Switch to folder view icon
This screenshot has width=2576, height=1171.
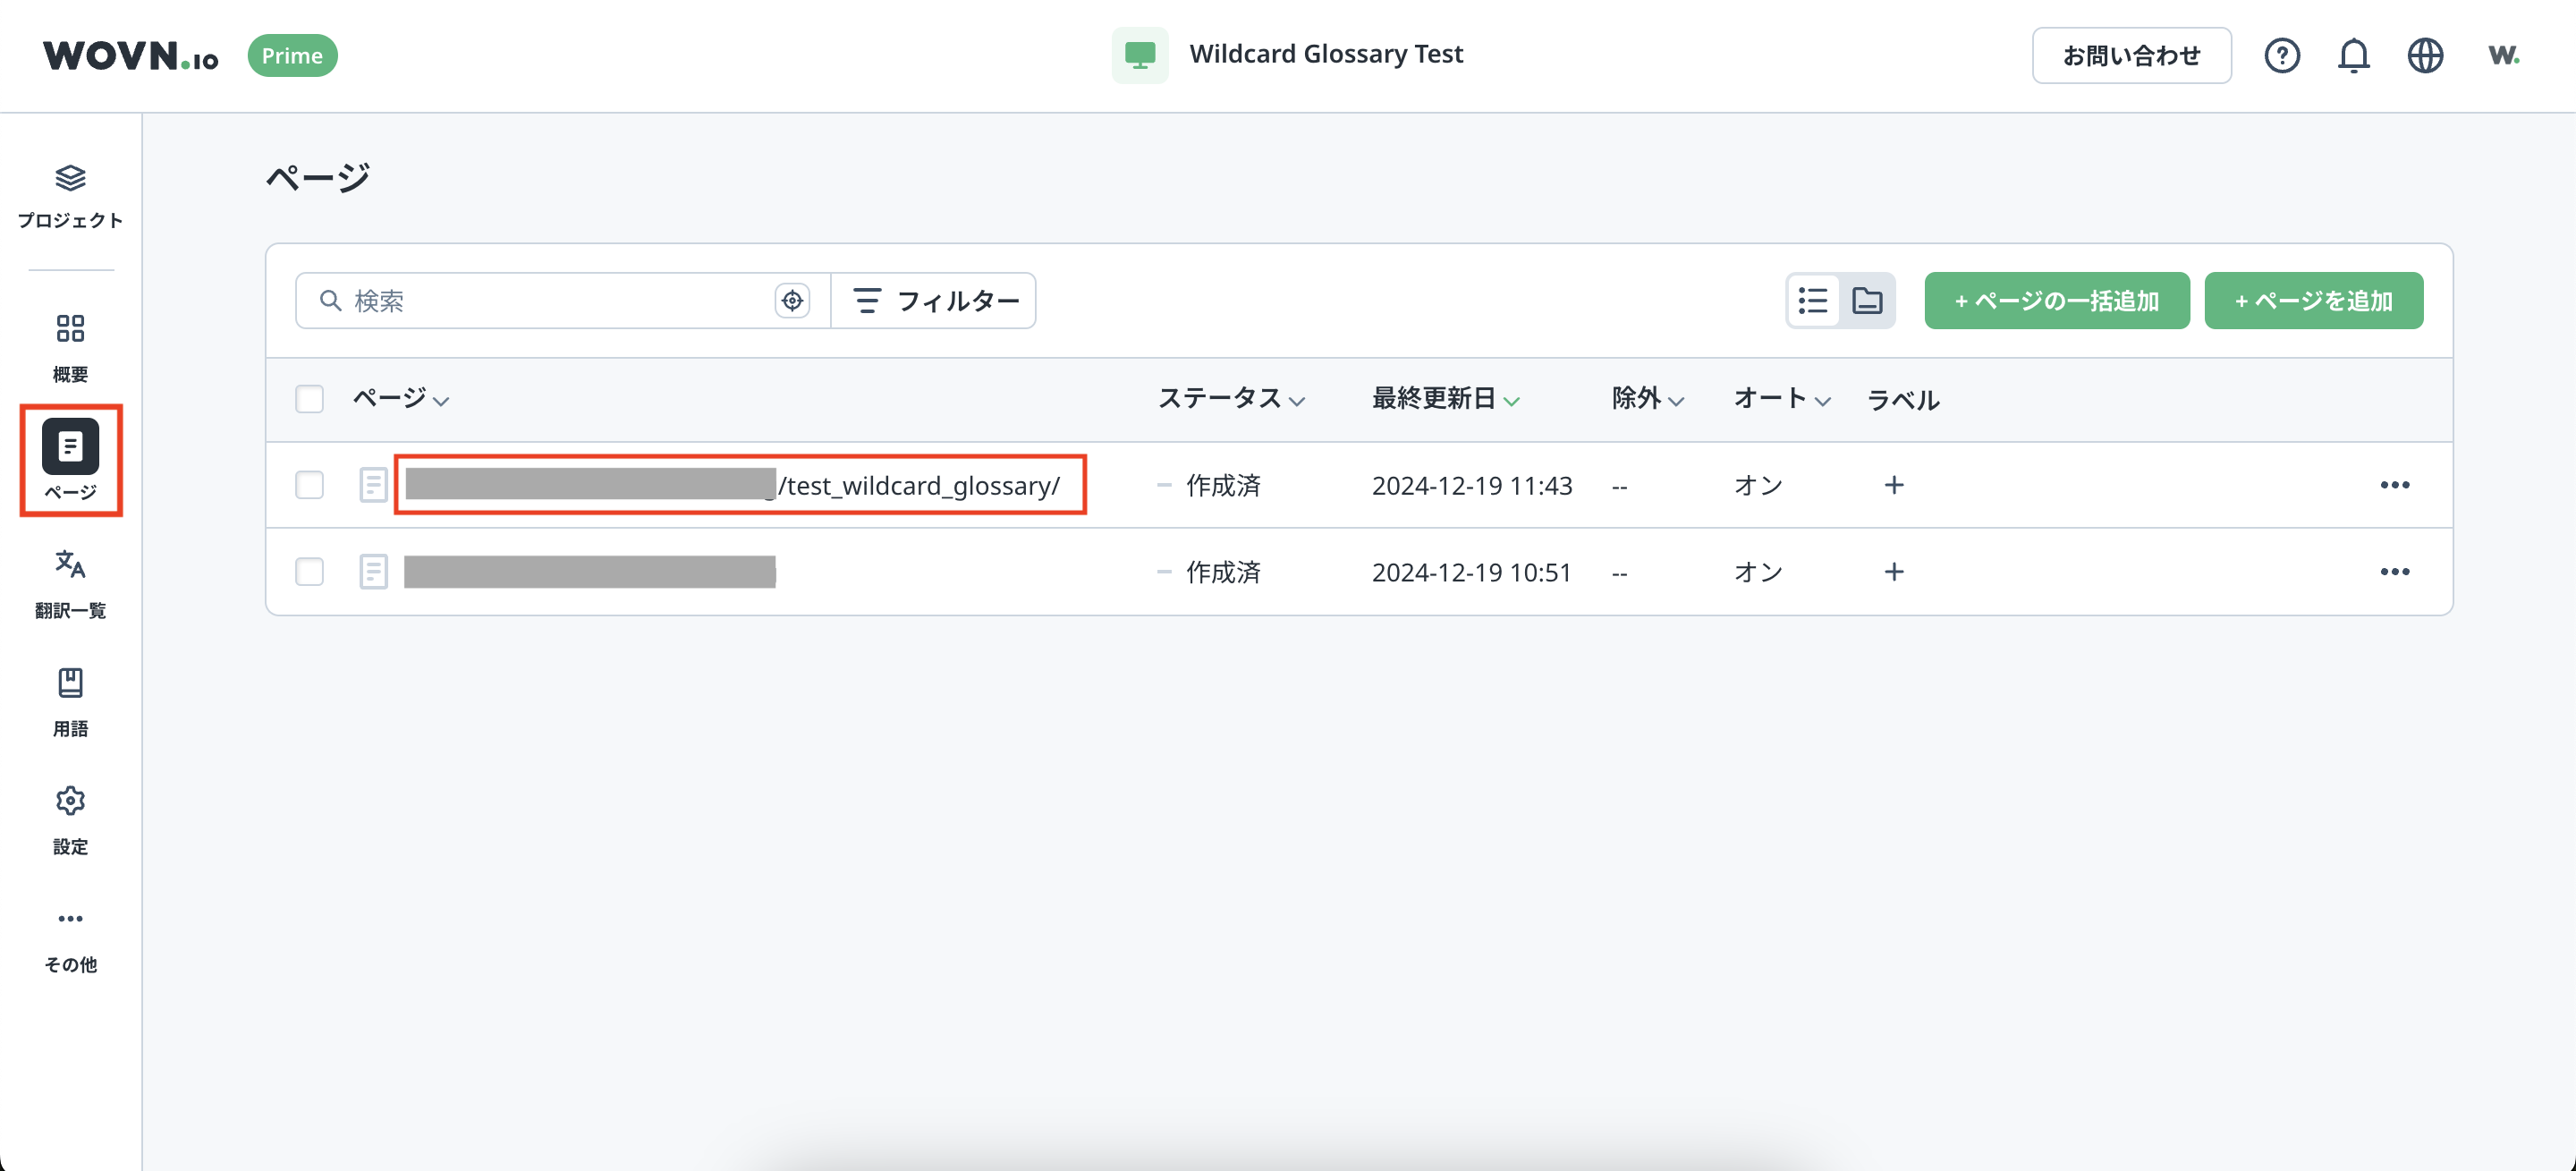coord(1867,301)
